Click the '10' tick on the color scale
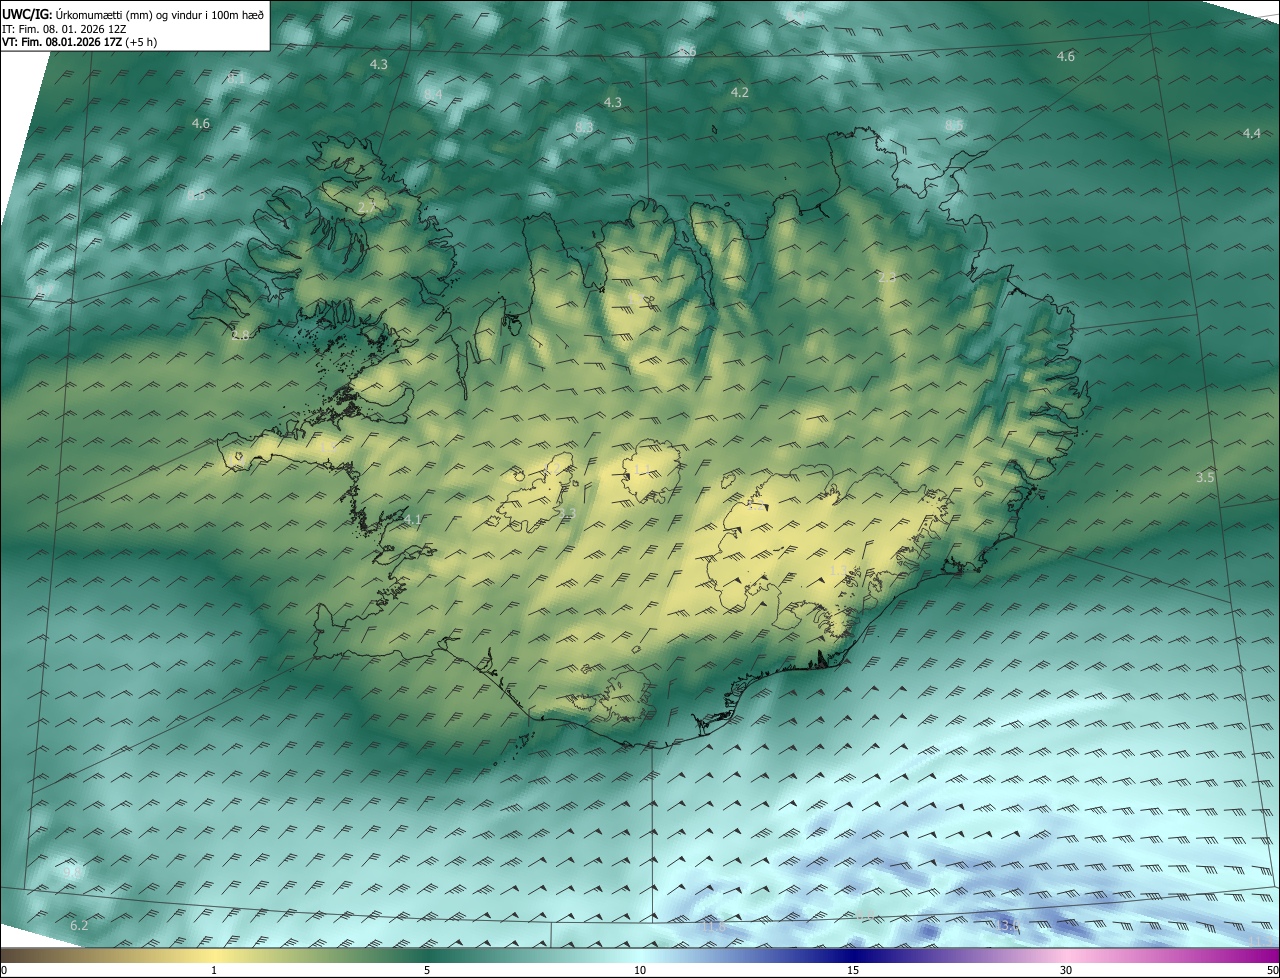 [x=640, y=970]
